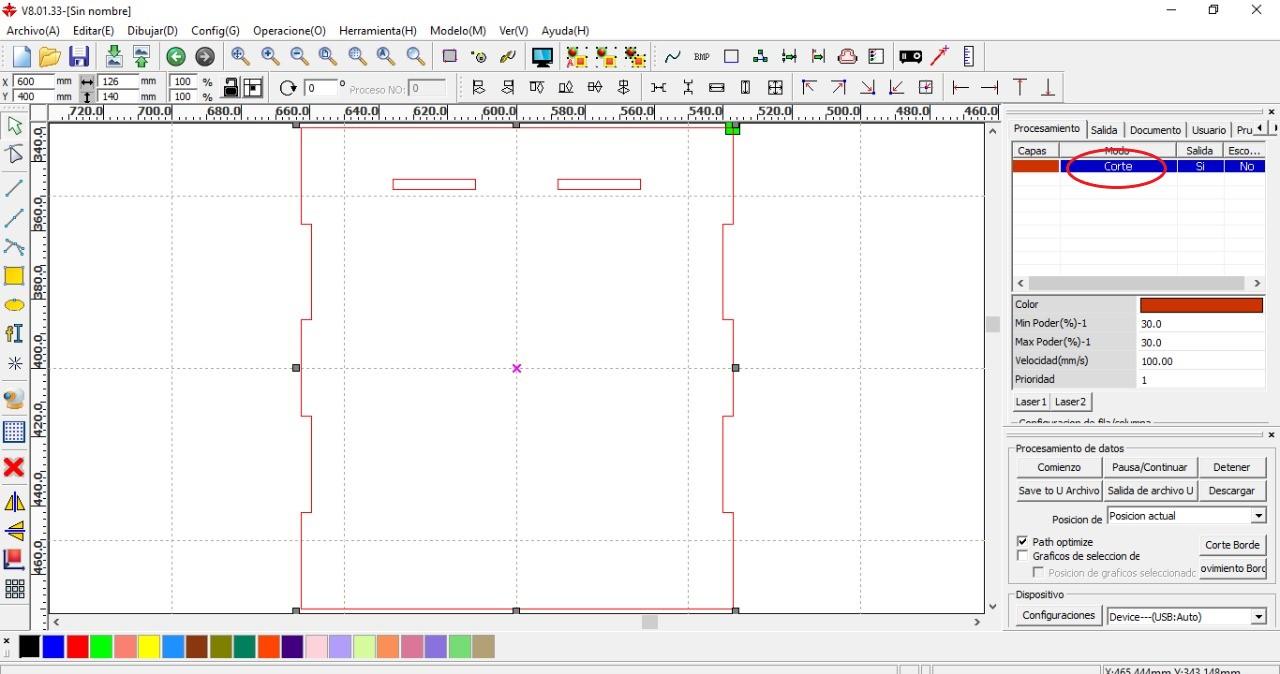The height and width of the screenshot is (674, 1280).
Task: Switch to the Documento tab
Action: [x=1155, y=130]
